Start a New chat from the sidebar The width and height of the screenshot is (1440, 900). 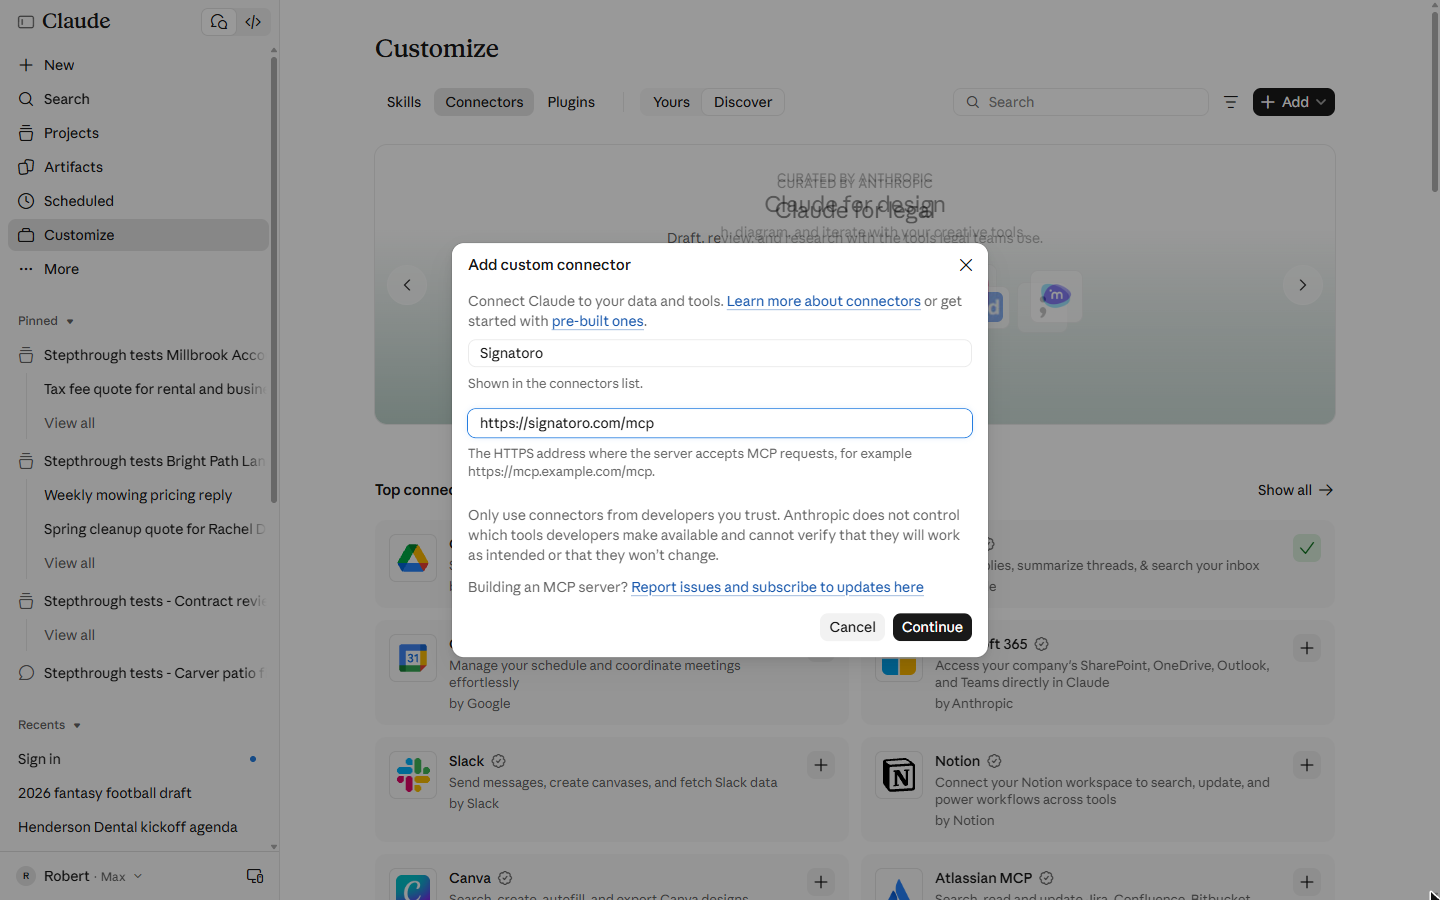(138, 65)
